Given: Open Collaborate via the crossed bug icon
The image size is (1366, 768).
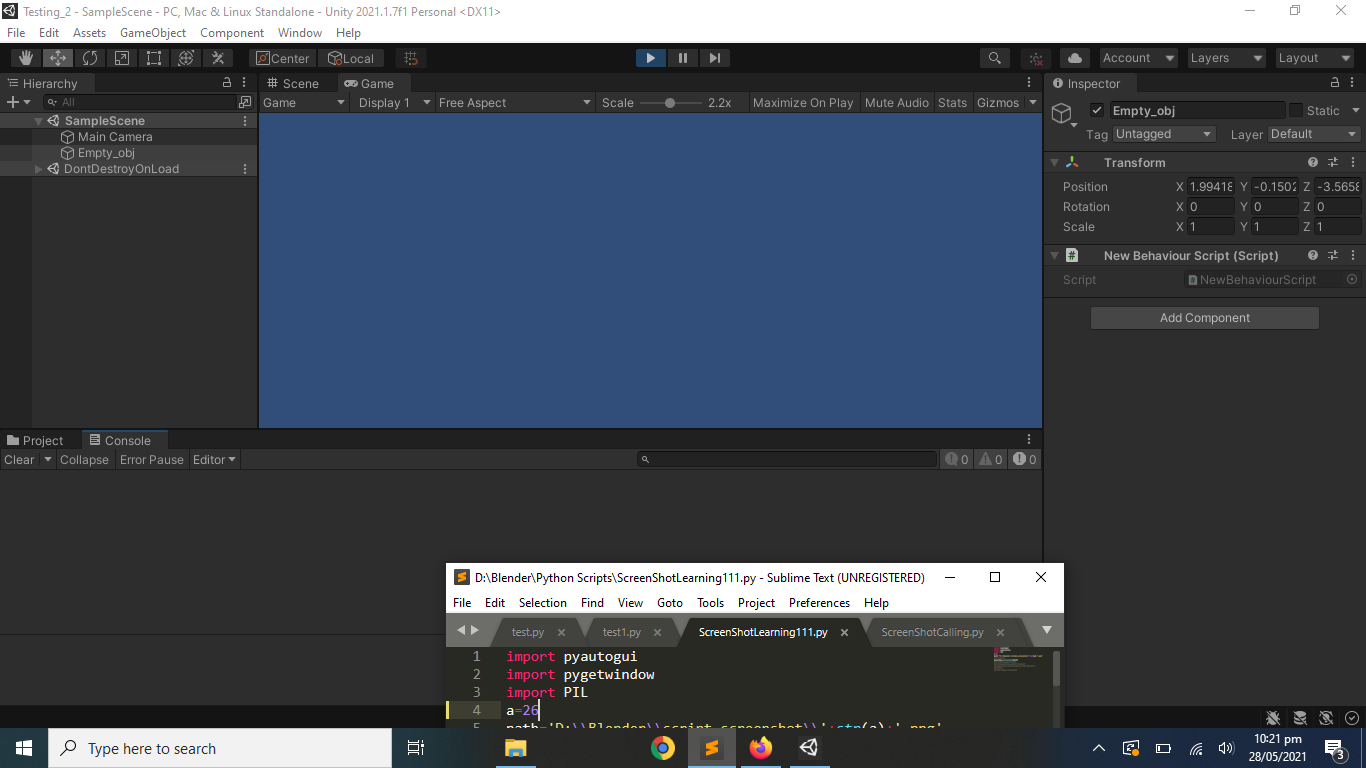Looking at the screenshot, I should pos(1037,58).
